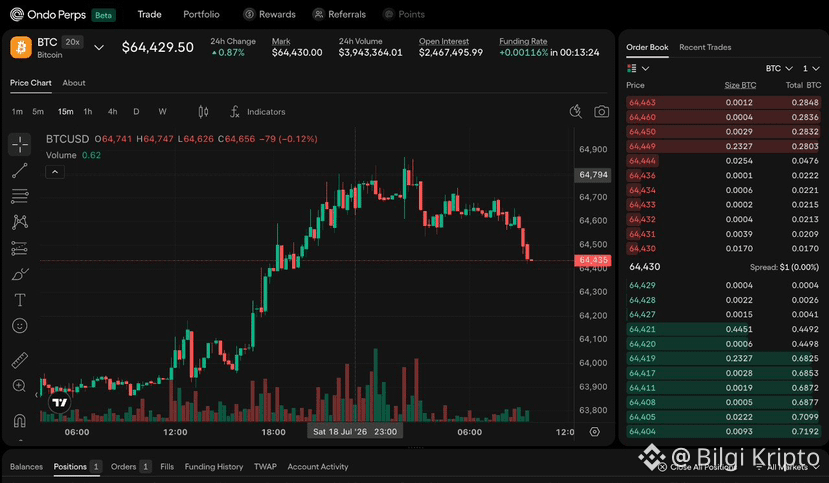Click bid price 64,421 in order book
The width and height of the screenshot is (829, 483).
[642, 329]
